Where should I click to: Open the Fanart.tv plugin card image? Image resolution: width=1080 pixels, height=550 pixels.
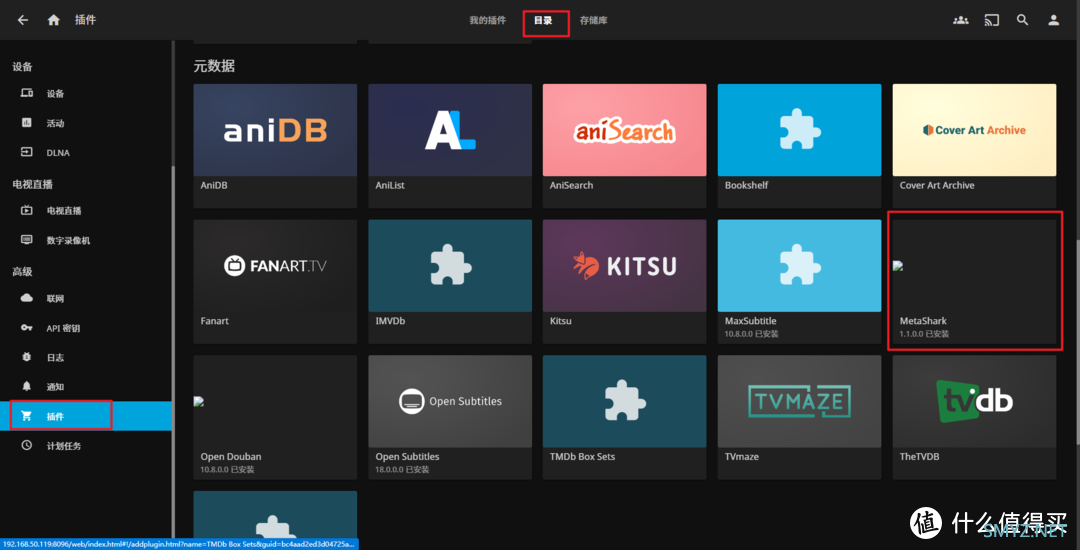click(275, 266)
